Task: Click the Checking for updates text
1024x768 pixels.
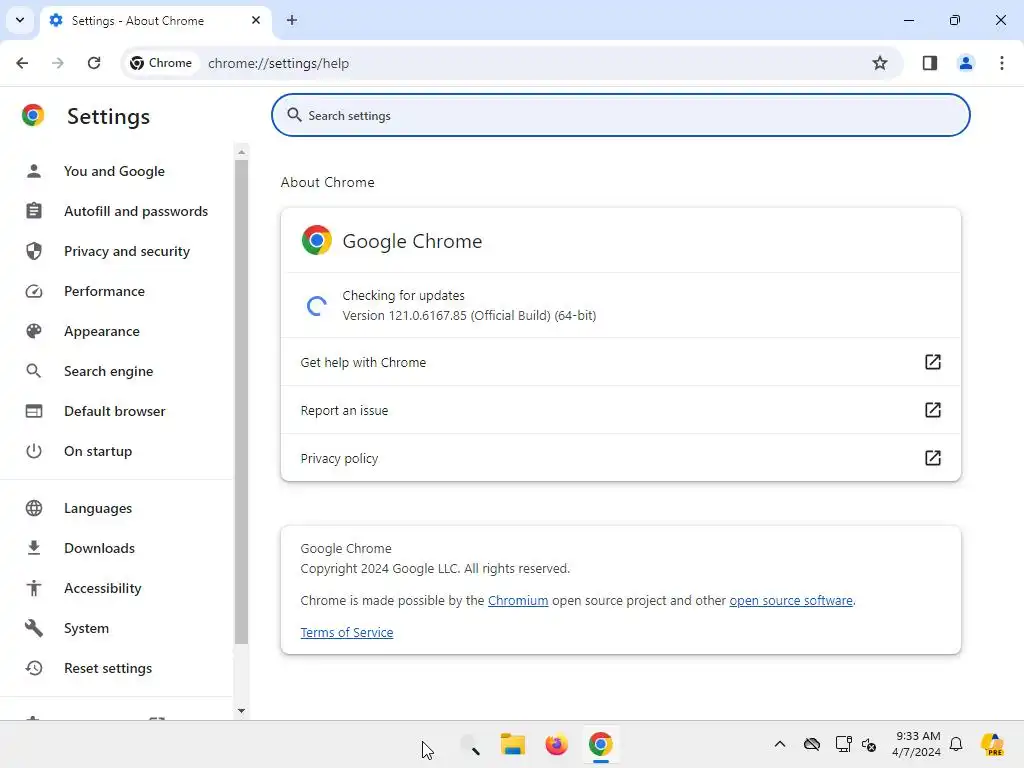Action: (x=404, y=295)
